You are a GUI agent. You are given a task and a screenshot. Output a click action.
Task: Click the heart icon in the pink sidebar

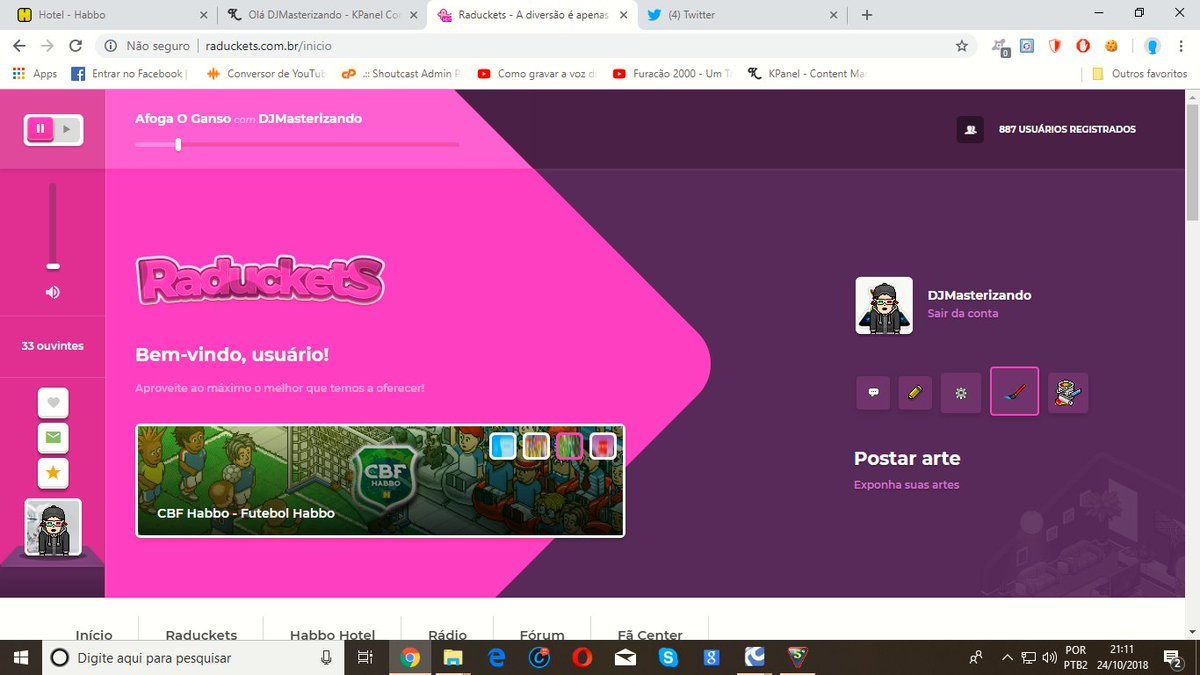53,403
